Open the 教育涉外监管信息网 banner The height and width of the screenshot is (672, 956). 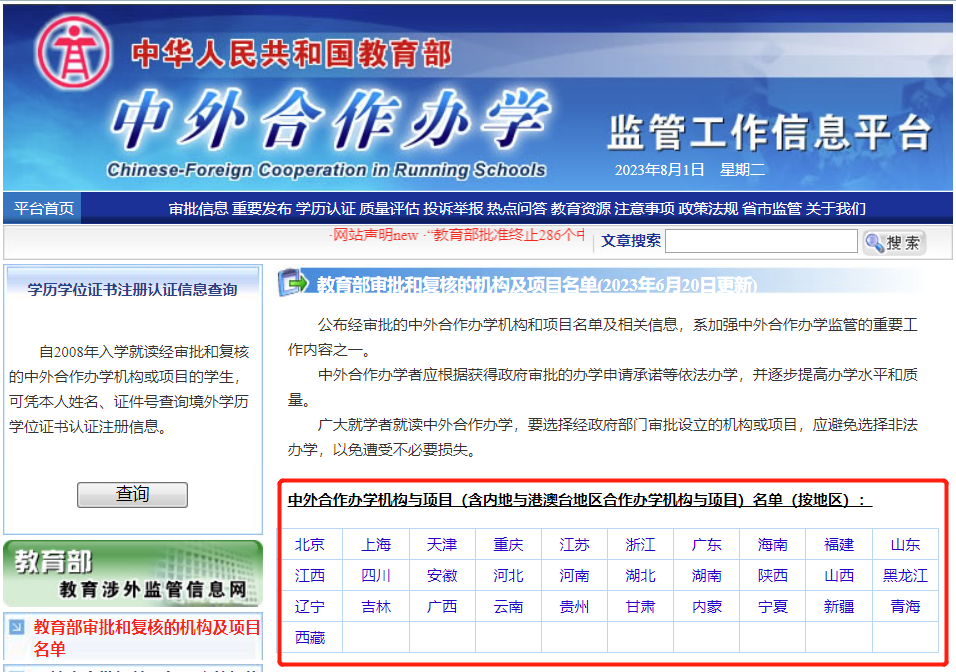[x=133, y=574]
